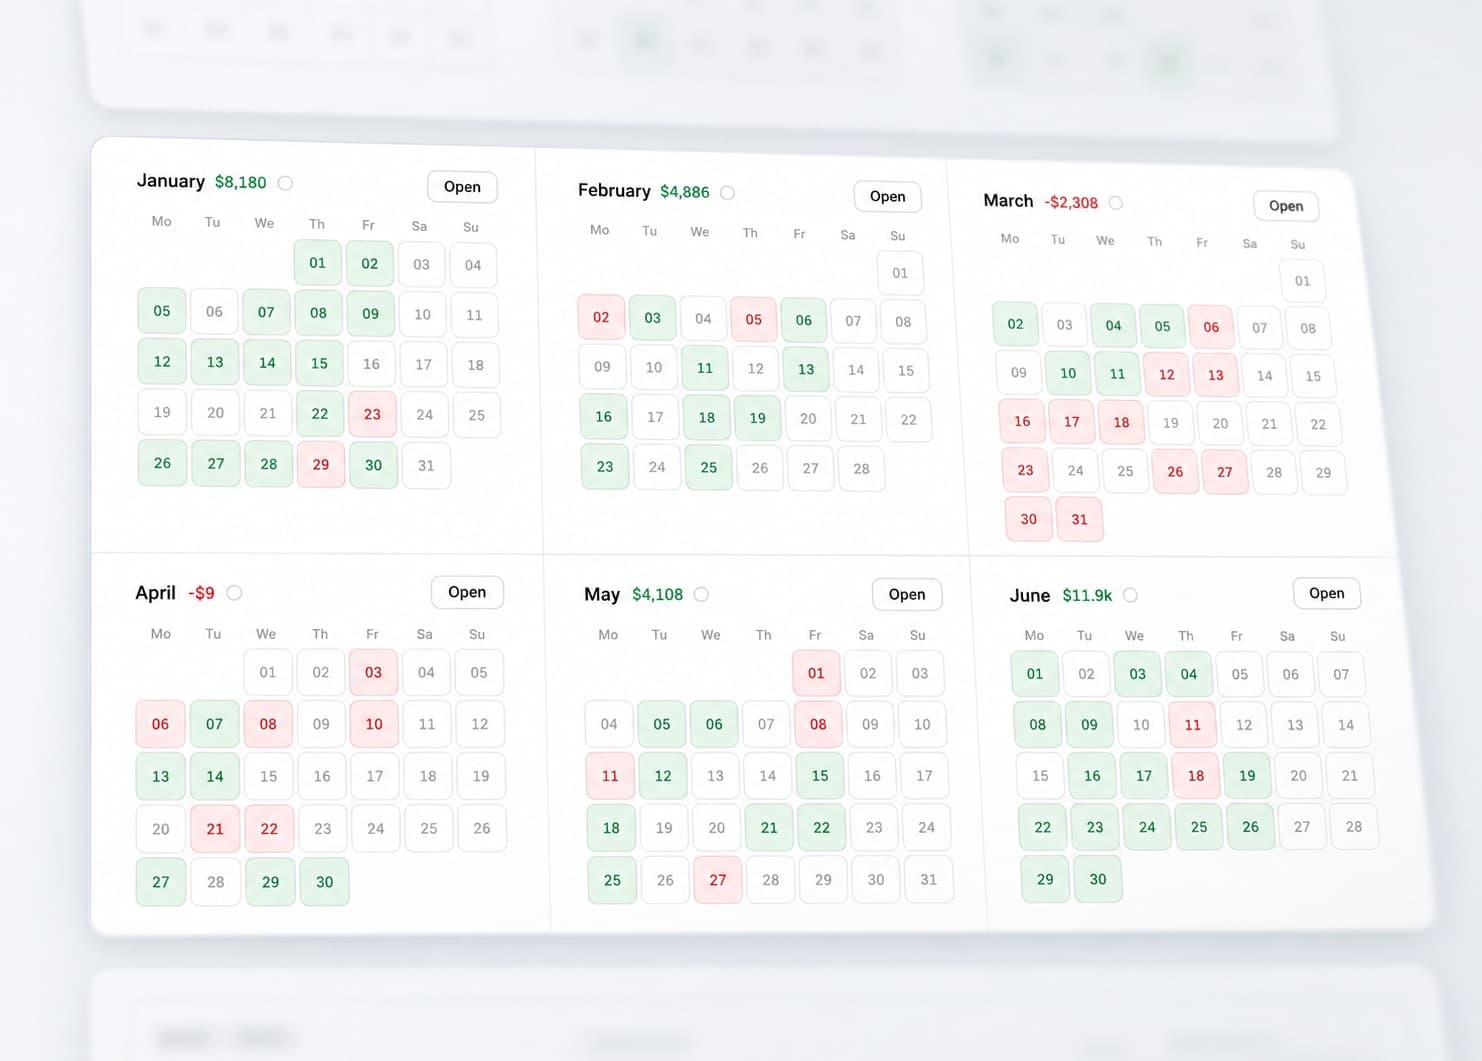Open the June month view

click(1327, 593)
